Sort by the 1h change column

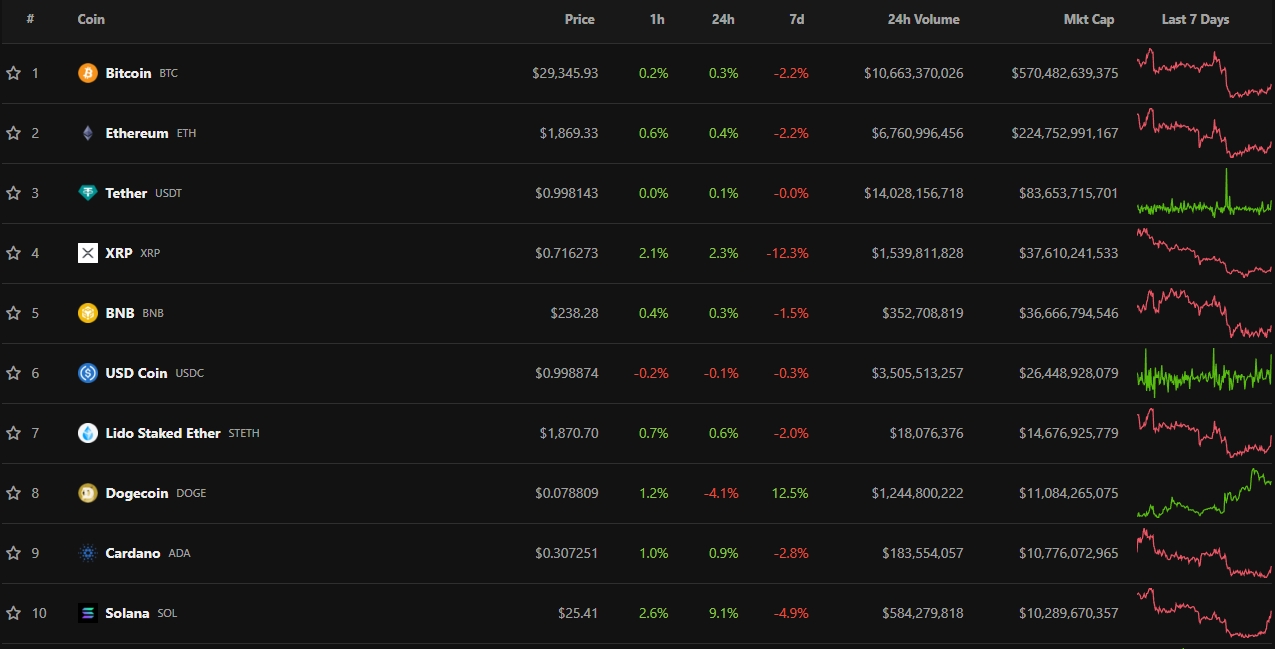(657, 19)
